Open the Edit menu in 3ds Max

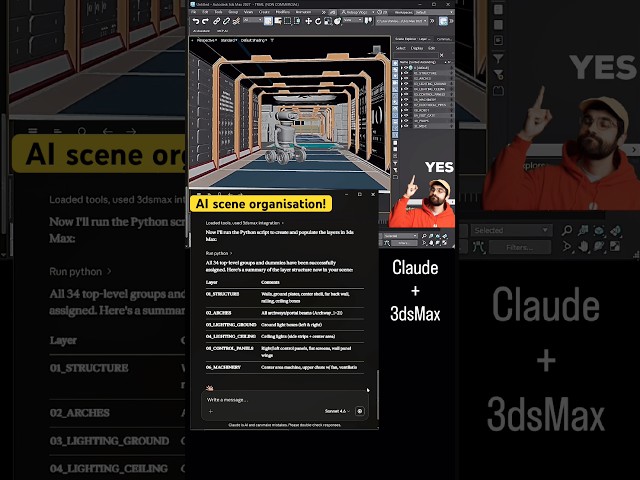click(x=205, y=12)
